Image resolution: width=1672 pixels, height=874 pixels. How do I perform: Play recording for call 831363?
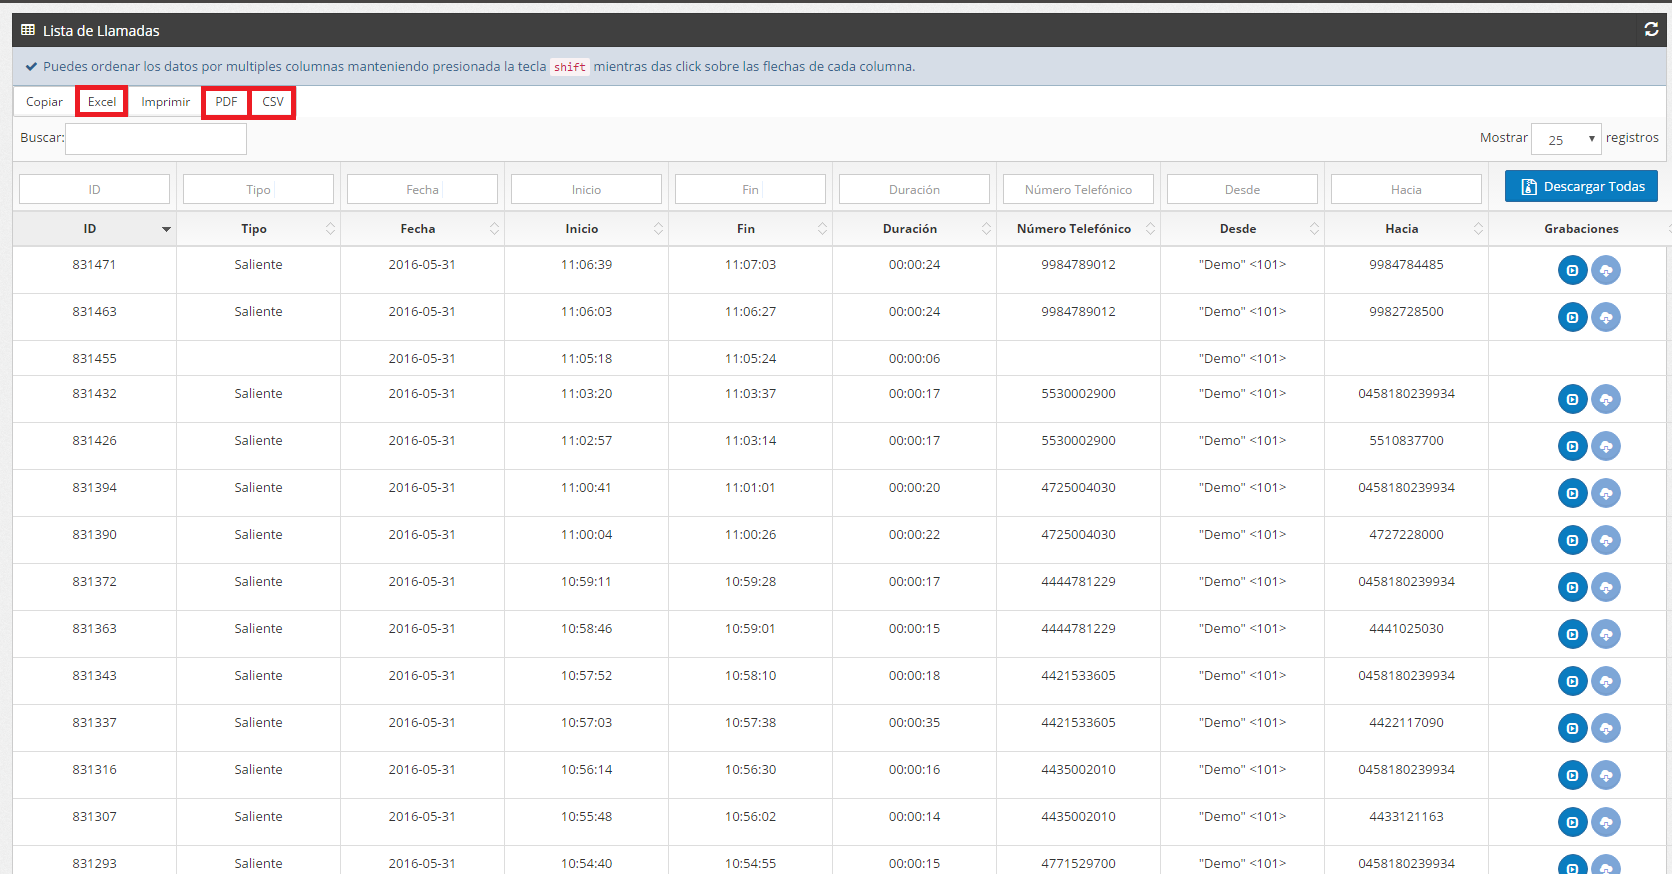click(x=1573, y=634)
